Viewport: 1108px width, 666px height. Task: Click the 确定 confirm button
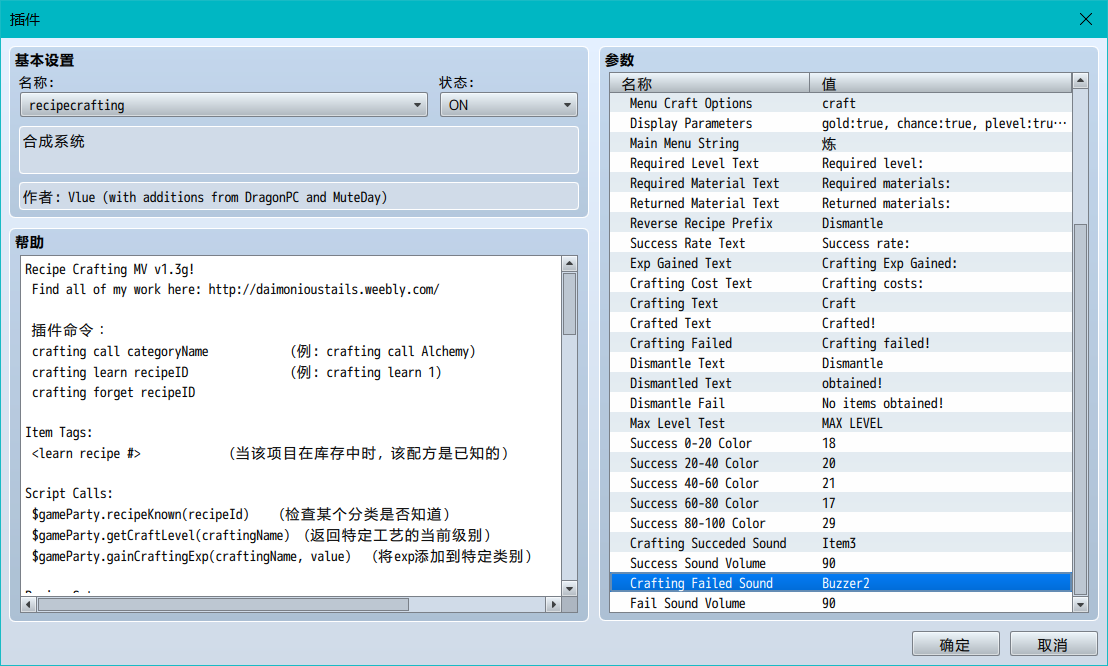pyautogui.click(x=955, y=644)
